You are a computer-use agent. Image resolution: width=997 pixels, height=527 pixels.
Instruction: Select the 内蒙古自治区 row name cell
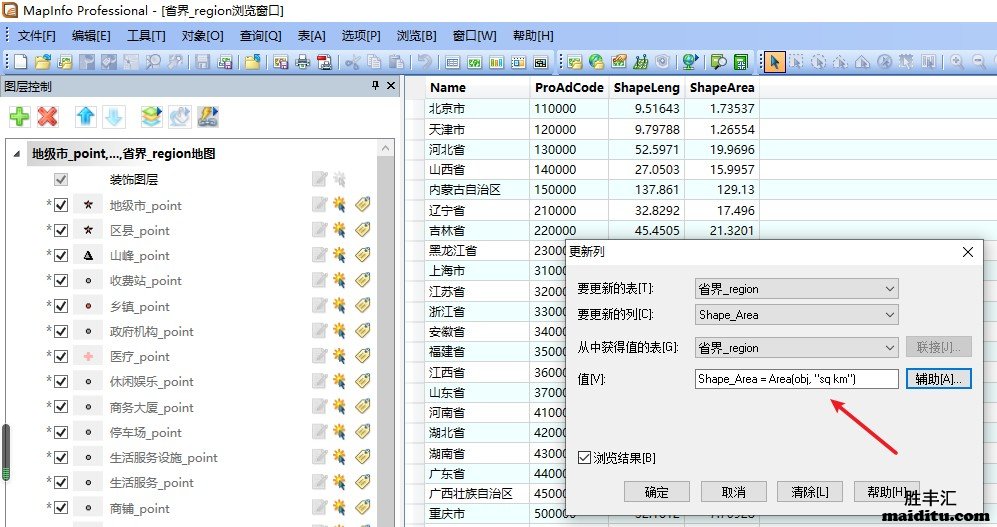[x=477, y=189]
